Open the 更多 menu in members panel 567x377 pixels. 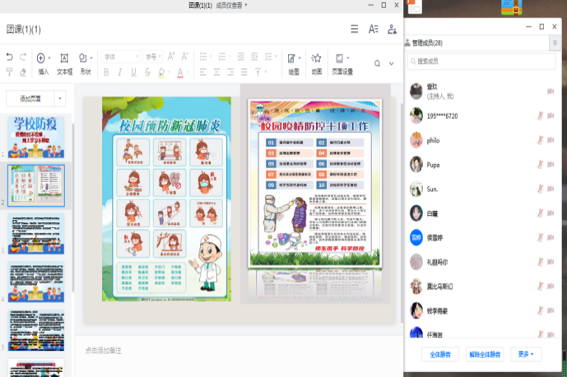[526, 354]
